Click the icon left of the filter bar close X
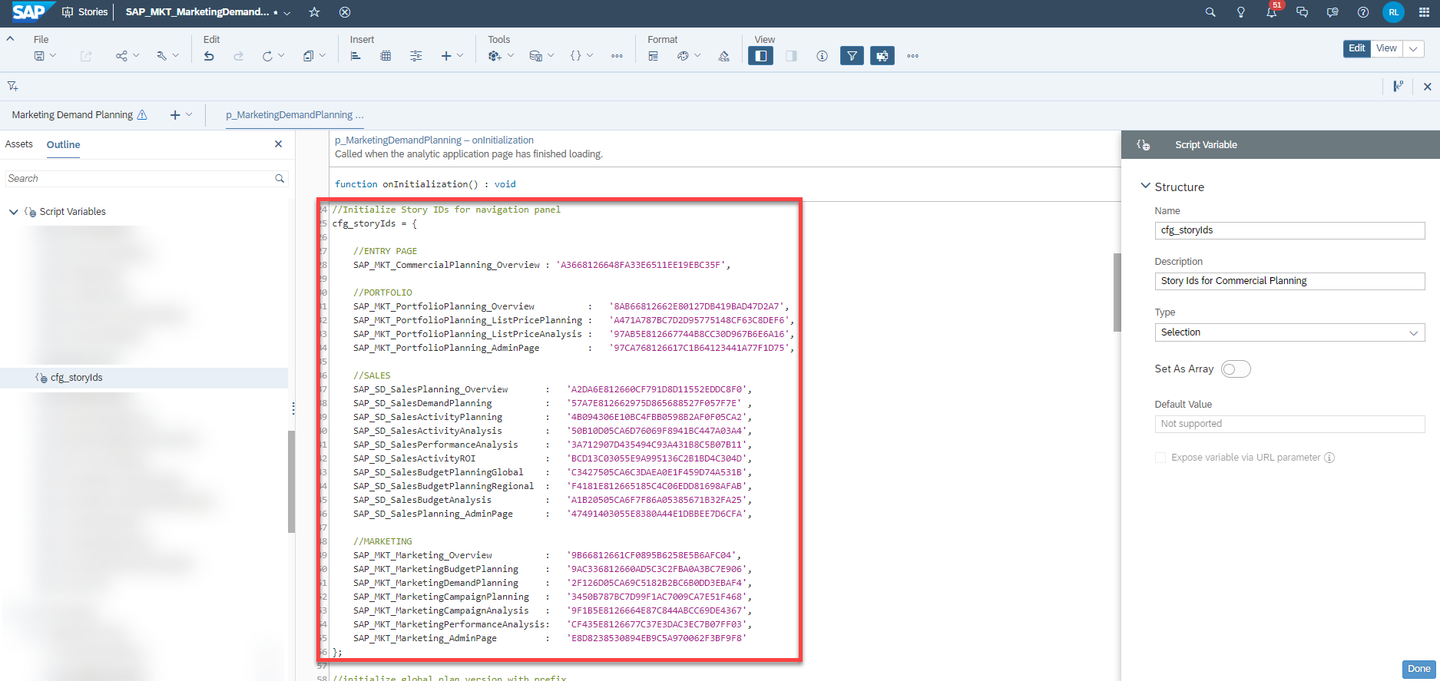 pyautogui.click(x=1398, y=86)
